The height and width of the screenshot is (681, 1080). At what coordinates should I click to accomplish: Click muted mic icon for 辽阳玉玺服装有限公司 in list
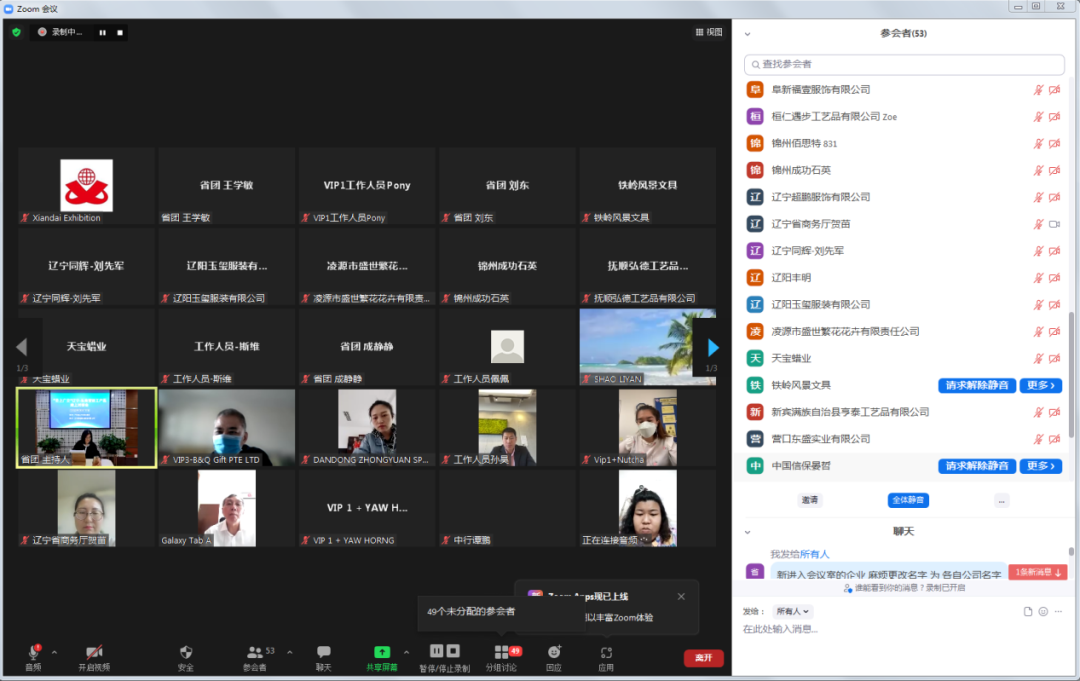pyautogui.click(x=1038, y=304)
